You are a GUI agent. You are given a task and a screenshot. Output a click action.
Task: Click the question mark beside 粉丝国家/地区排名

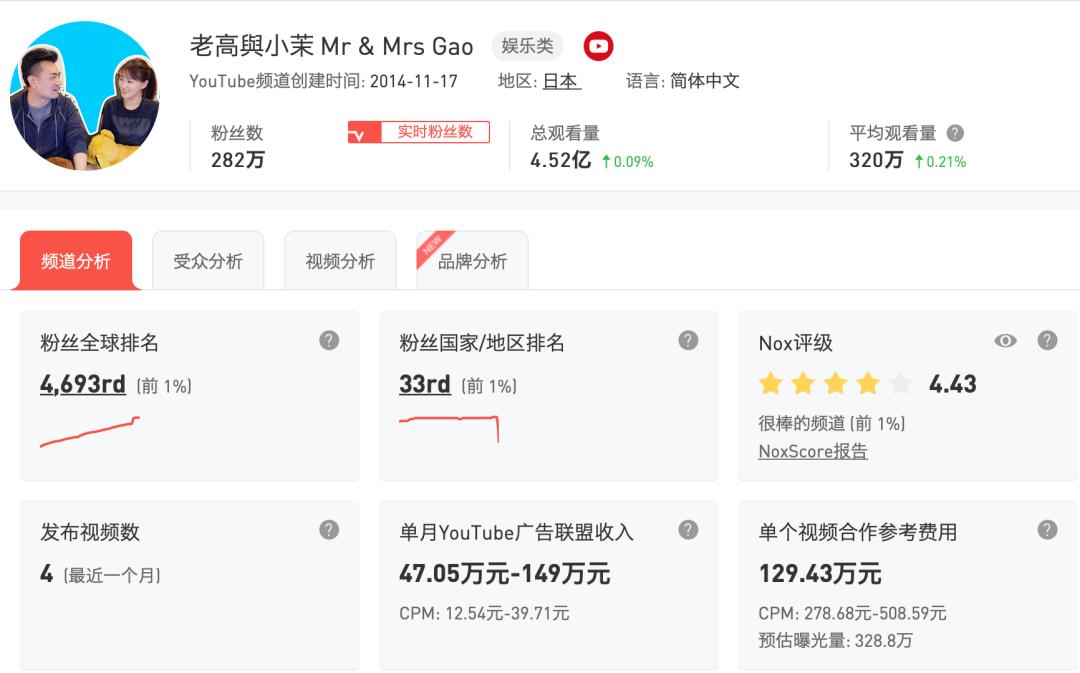coord(687,342)
